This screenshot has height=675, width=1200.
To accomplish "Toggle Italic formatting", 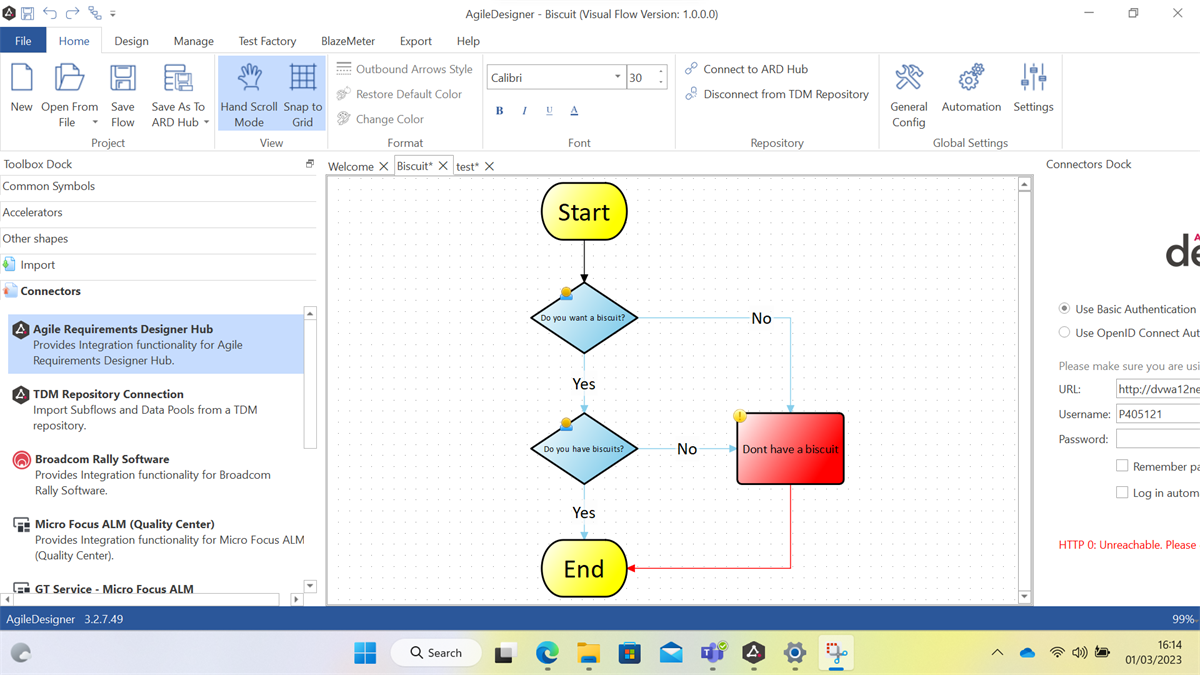I will (x=524, y=111).
